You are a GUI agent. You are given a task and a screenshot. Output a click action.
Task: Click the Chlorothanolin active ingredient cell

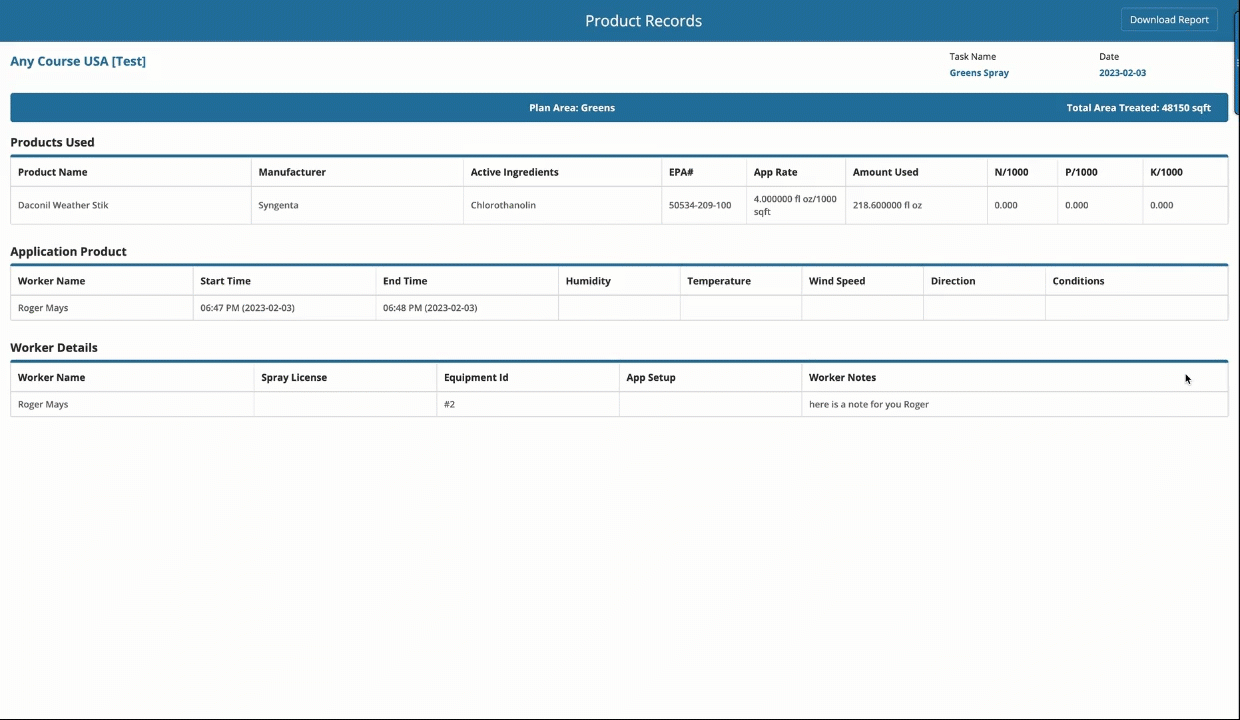503,205
